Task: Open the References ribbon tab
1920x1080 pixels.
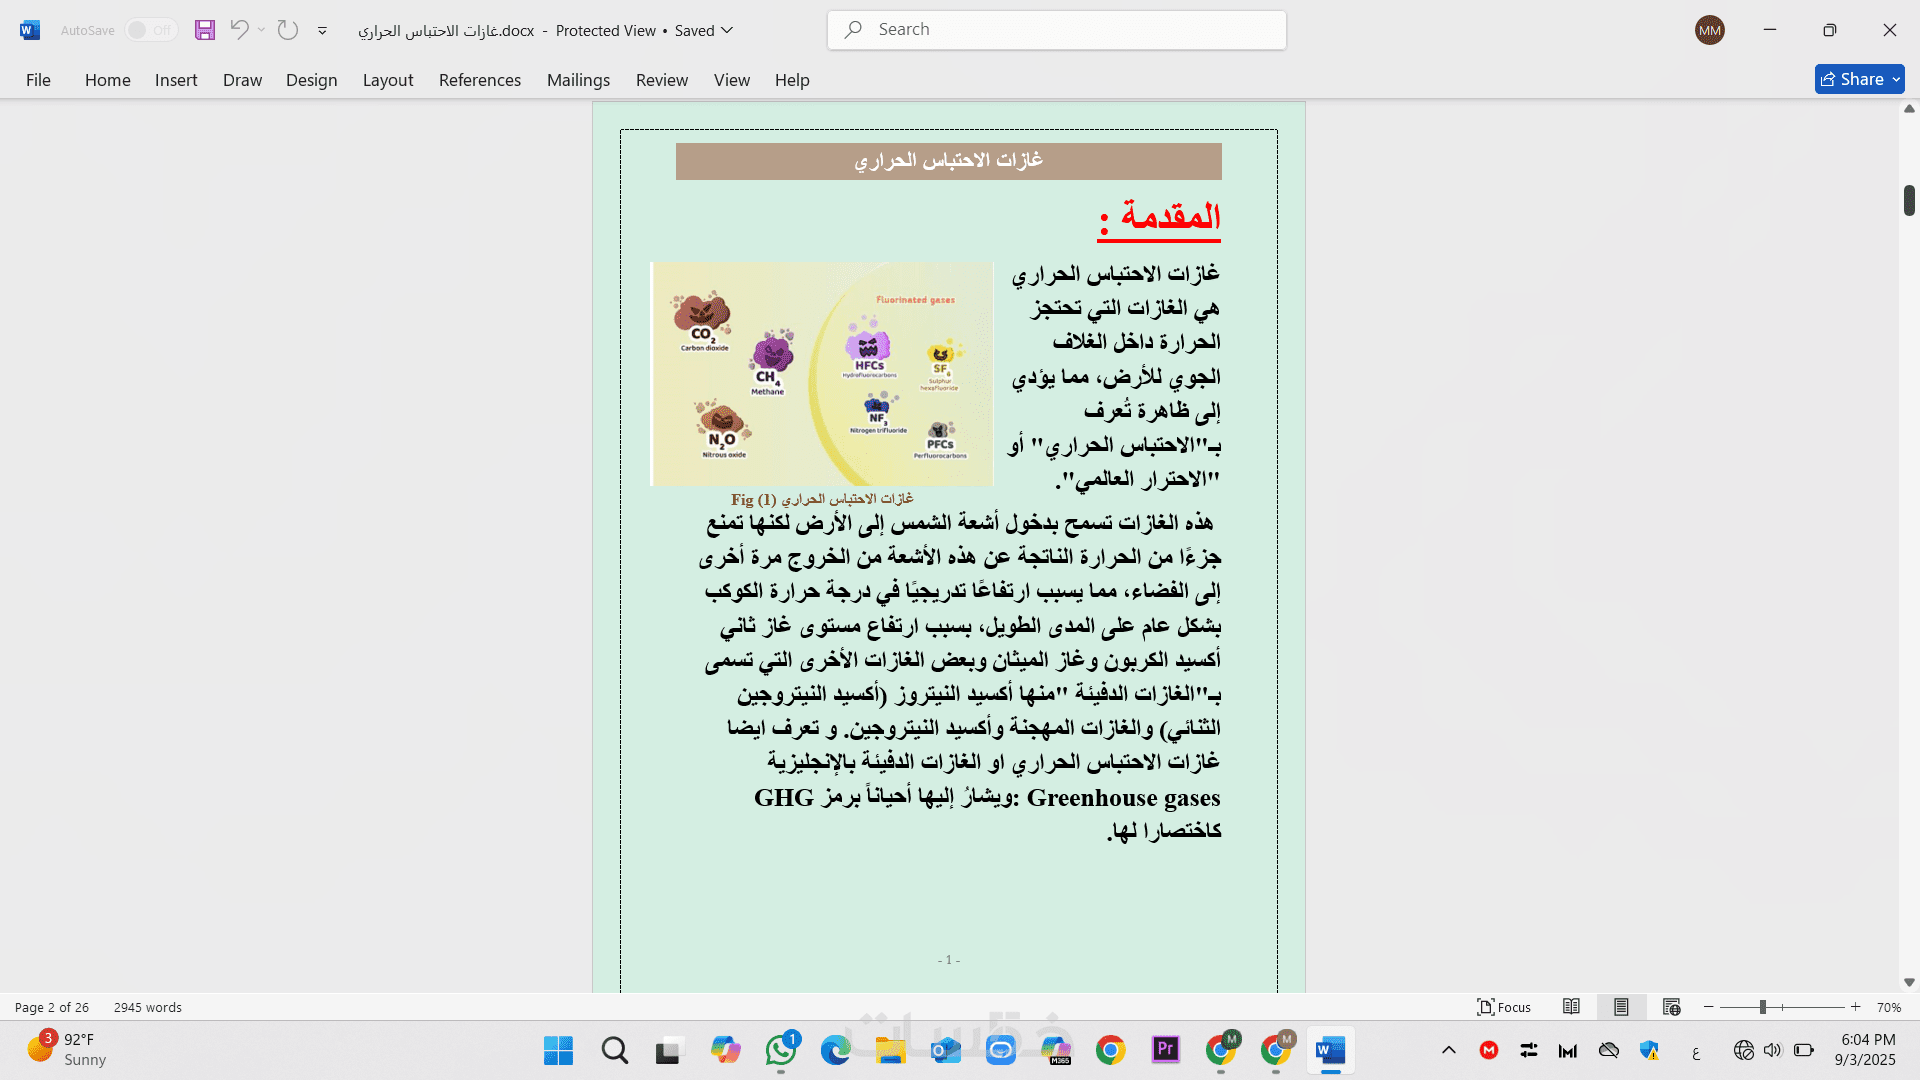Action: (479, 80)
